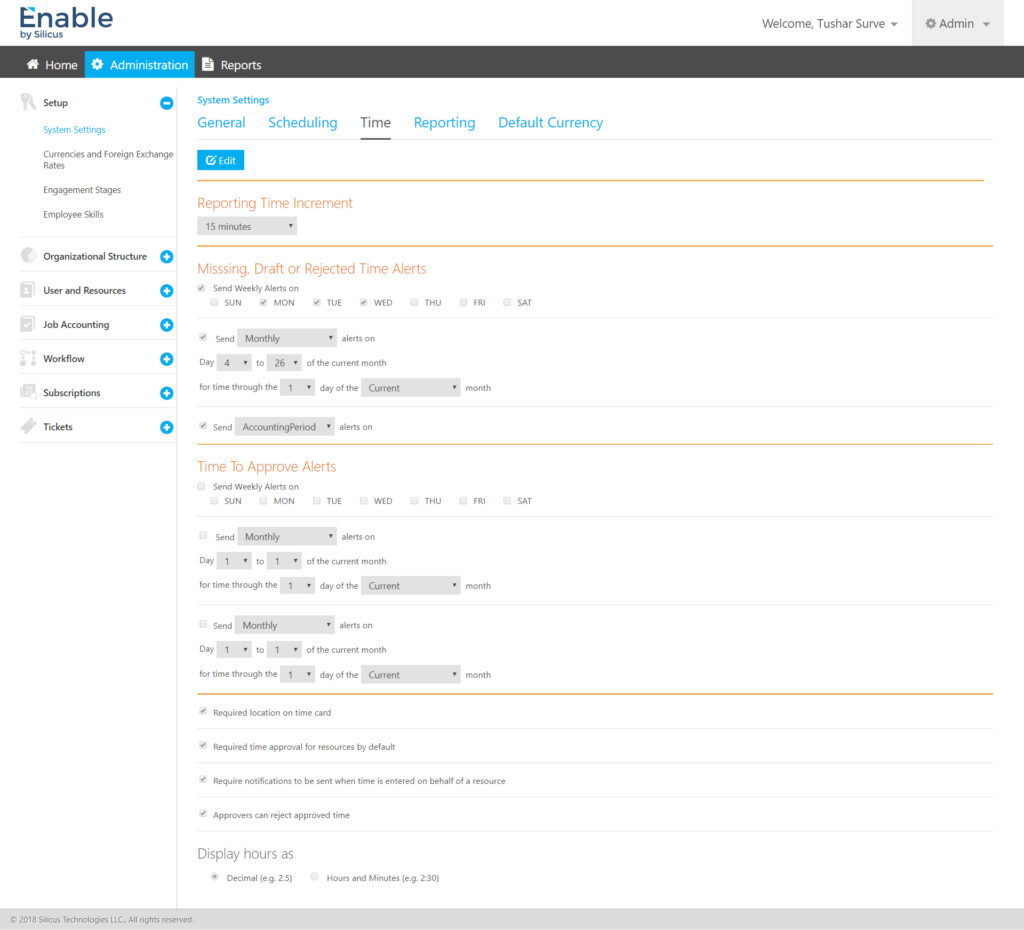Open the Admin dropdown menu
Screen dimensions: 1024x930
point(957,24)
